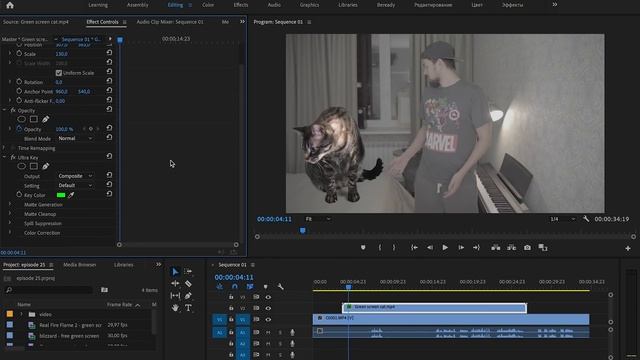
Task: Switch to Color workspace
Action: (208, 5)
